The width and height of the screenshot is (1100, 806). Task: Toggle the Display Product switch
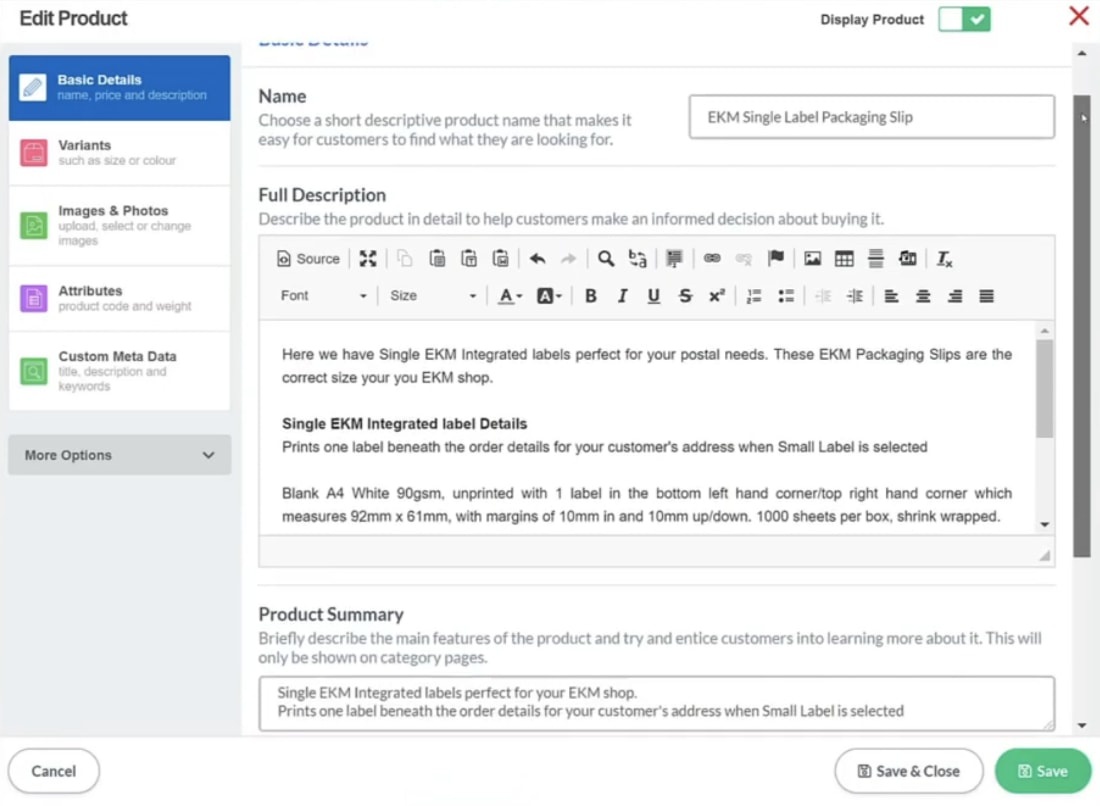(x=965, y=20)
